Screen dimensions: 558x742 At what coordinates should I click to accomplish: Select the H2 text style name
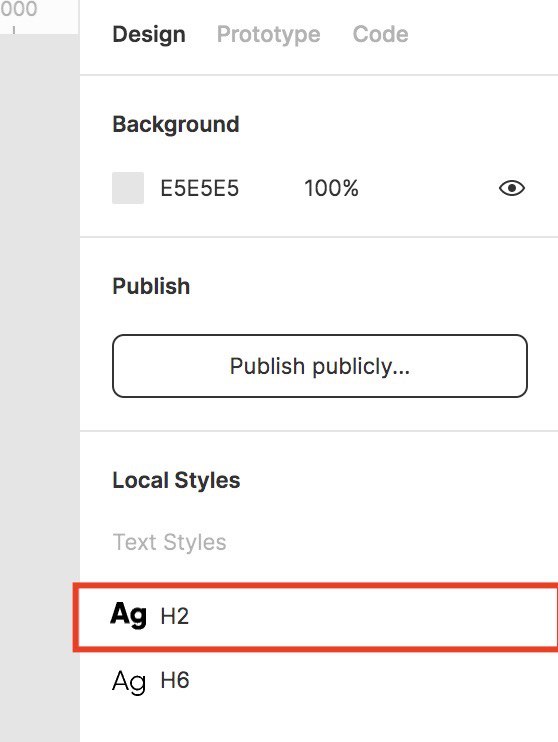tap(175, 616)
